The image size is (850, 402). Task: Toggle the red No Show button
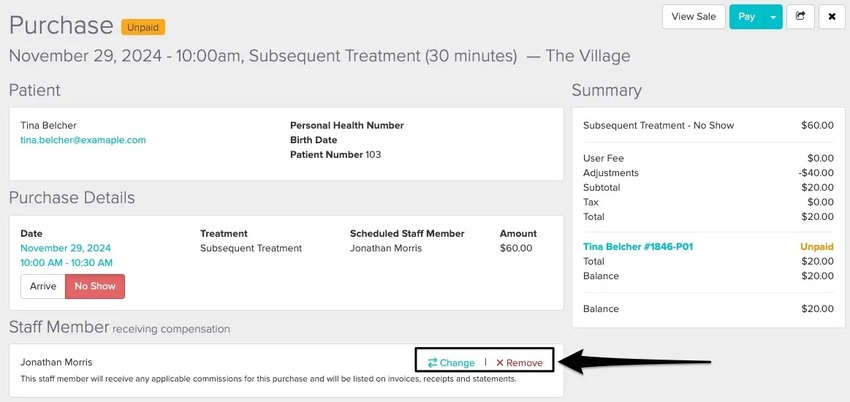[x=95, y=286]
